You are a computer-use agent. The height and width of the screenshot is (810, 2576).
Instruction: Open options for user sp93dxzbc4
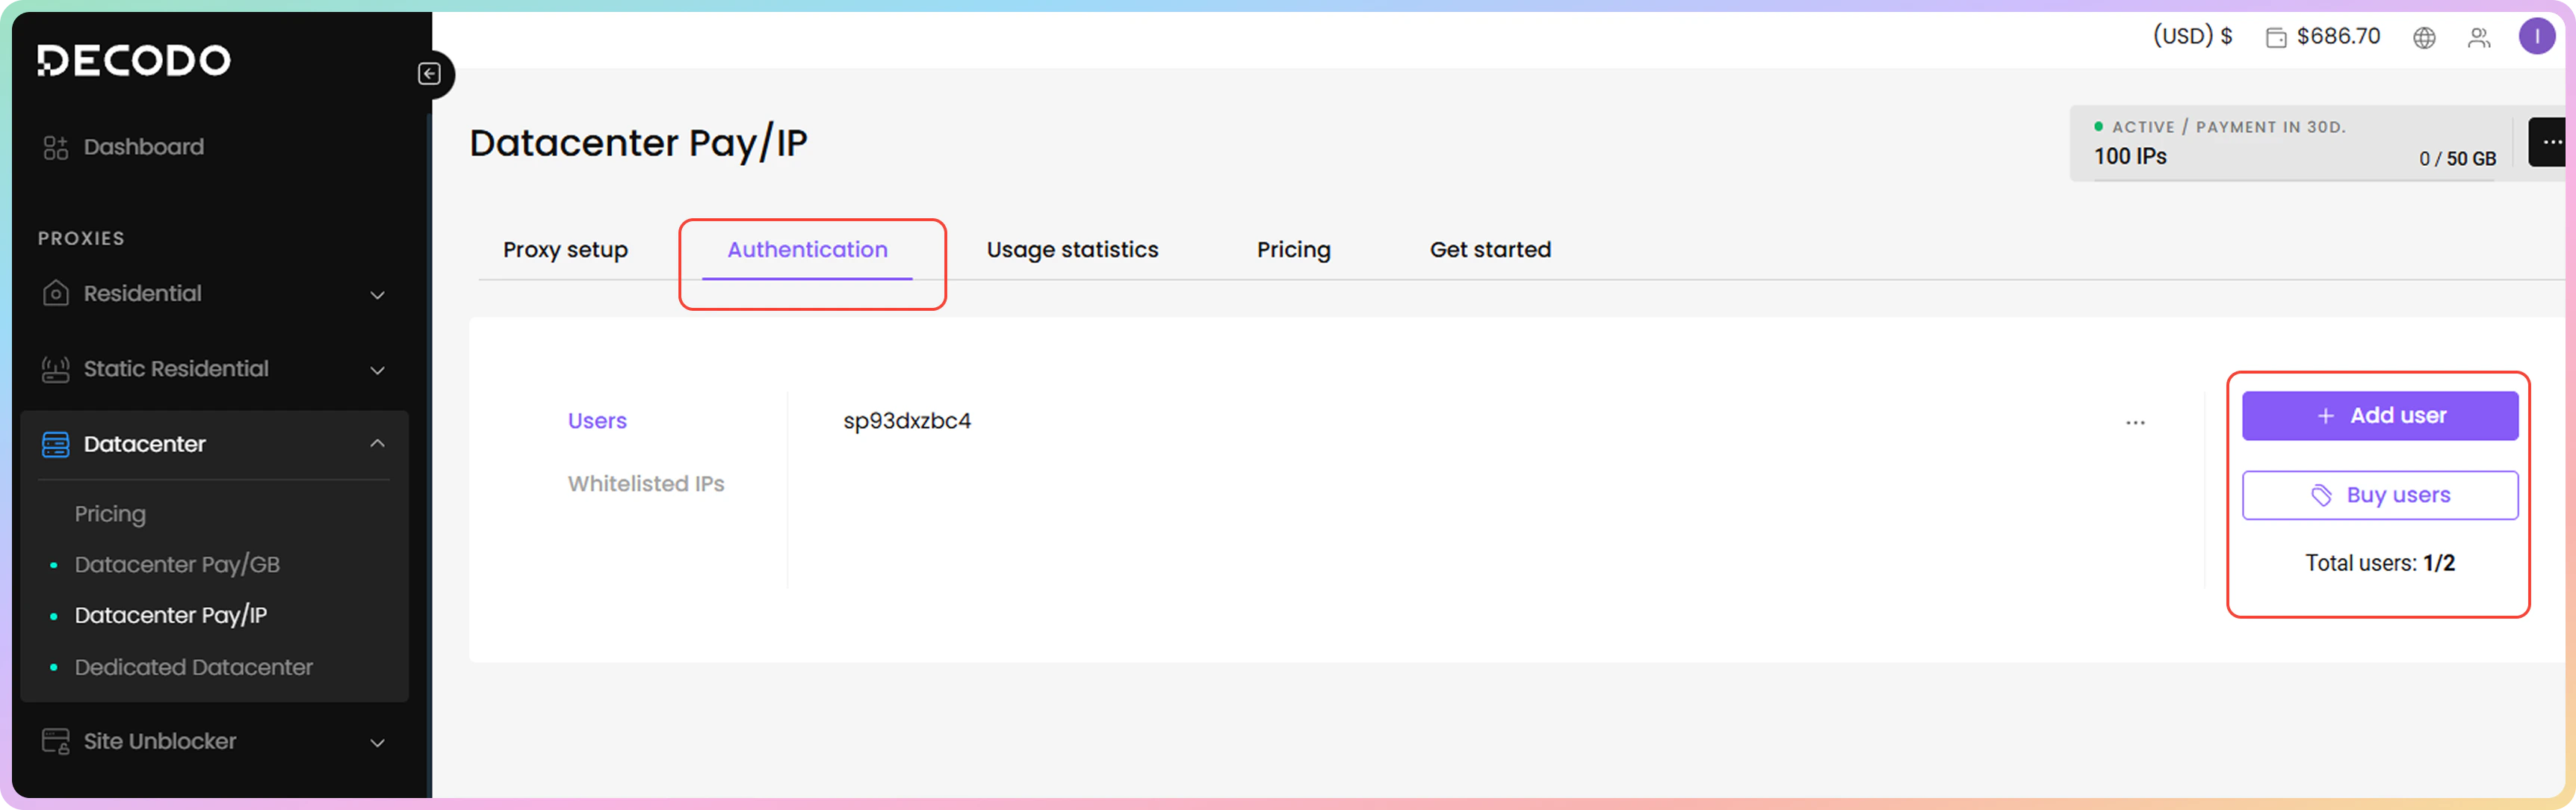(x=2135, y=422)
